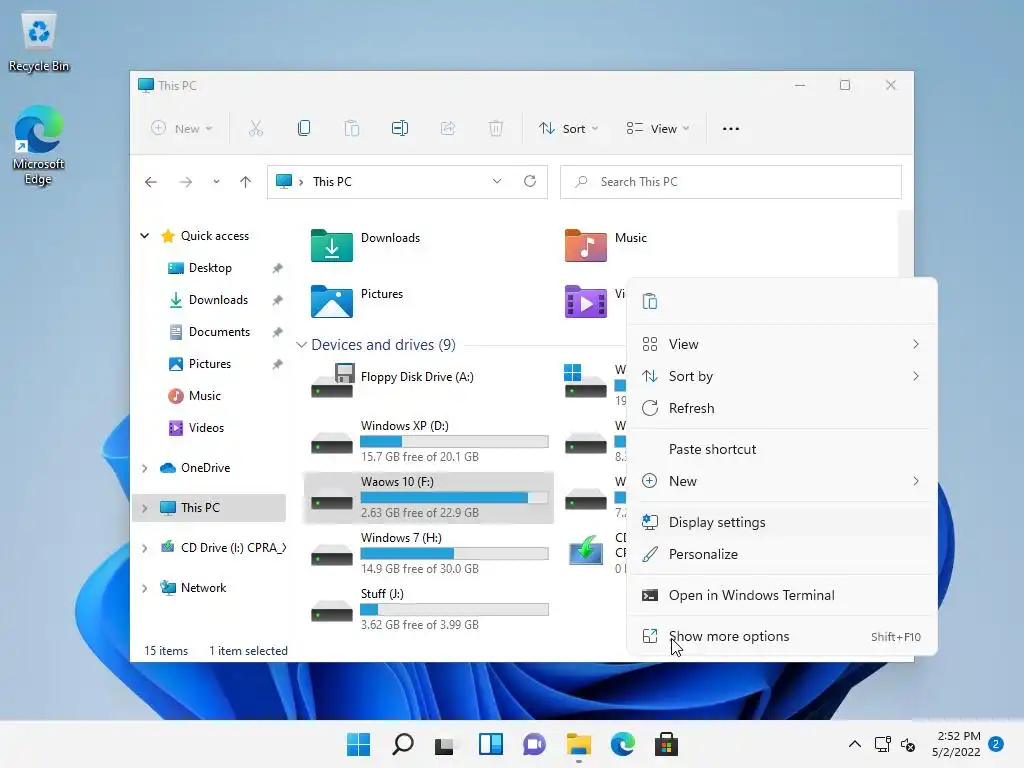This screenshot has width=1024, height=768.
Task: Click the Share icon in toolbar
Action: tap(448, 129)
